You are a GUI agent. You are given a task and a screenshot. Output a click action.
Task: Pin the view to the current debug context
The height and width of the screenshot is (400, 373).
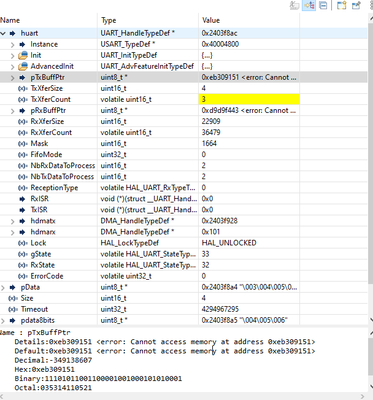[356, 5]
